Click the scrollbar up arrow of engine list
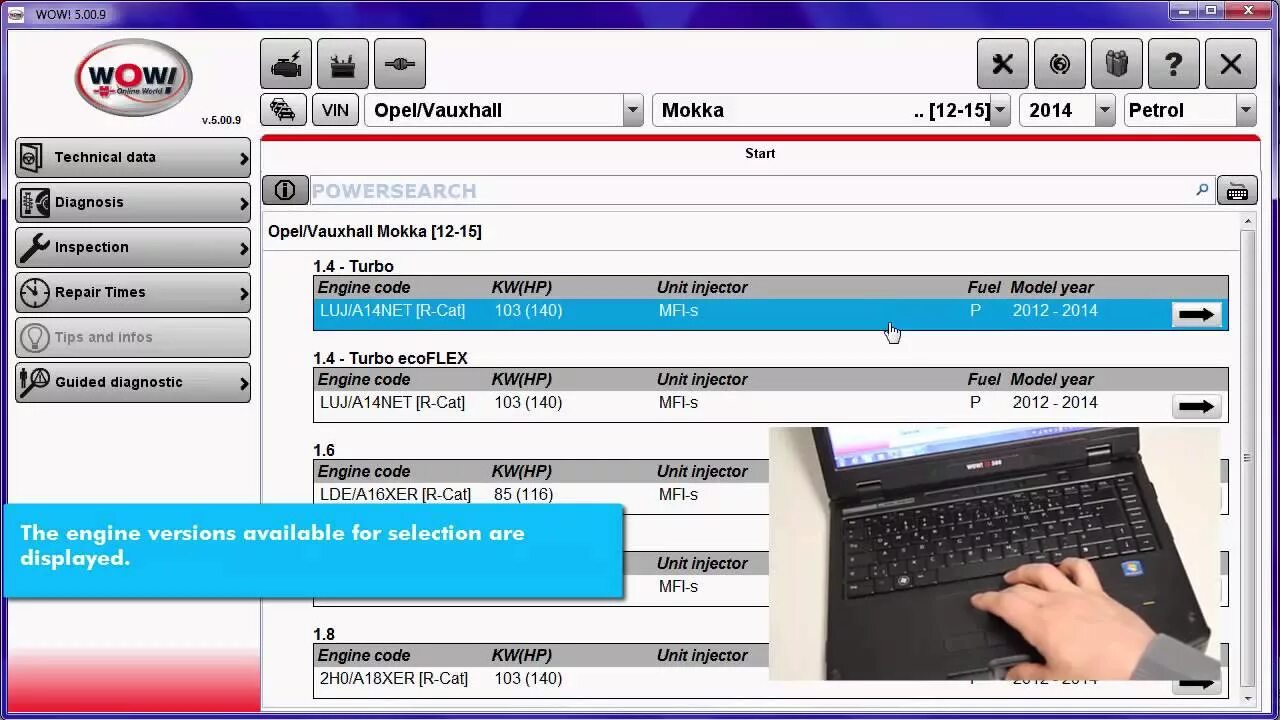Viewport: 1280px width, 720px height. 1247,222
